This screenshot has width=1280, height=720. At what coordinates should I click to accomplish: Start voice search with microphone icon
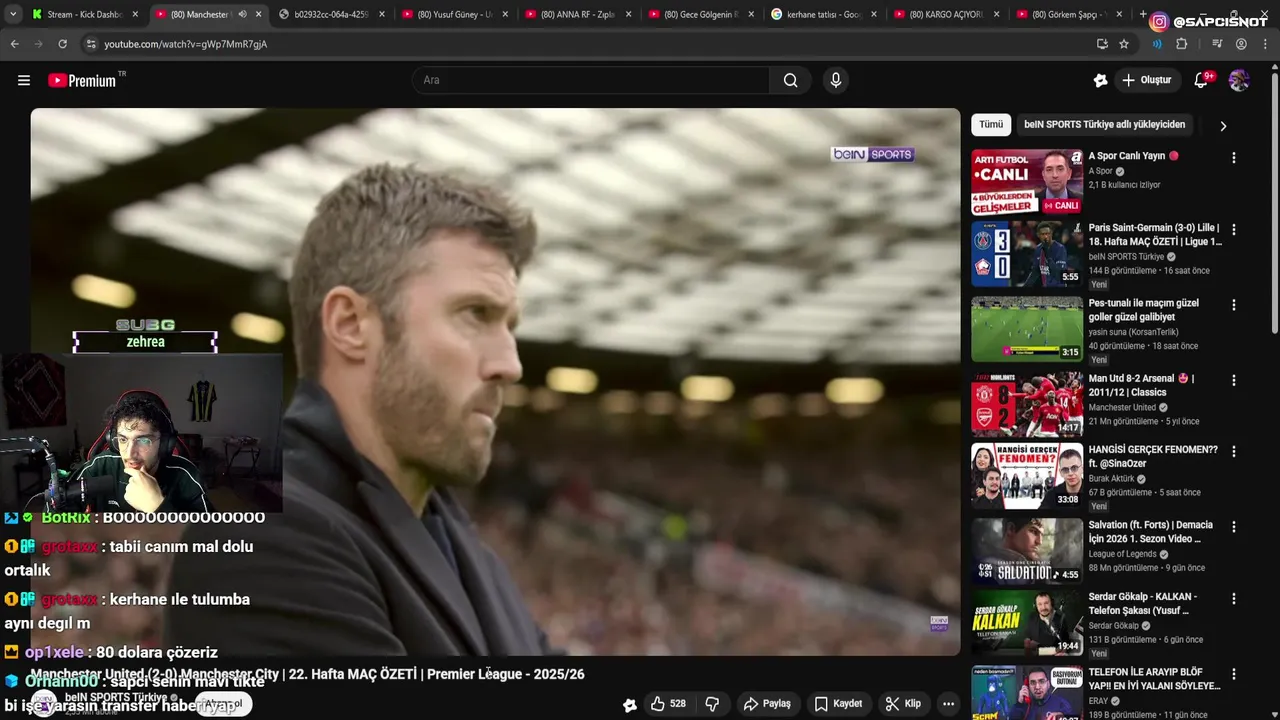coord(836,80)
